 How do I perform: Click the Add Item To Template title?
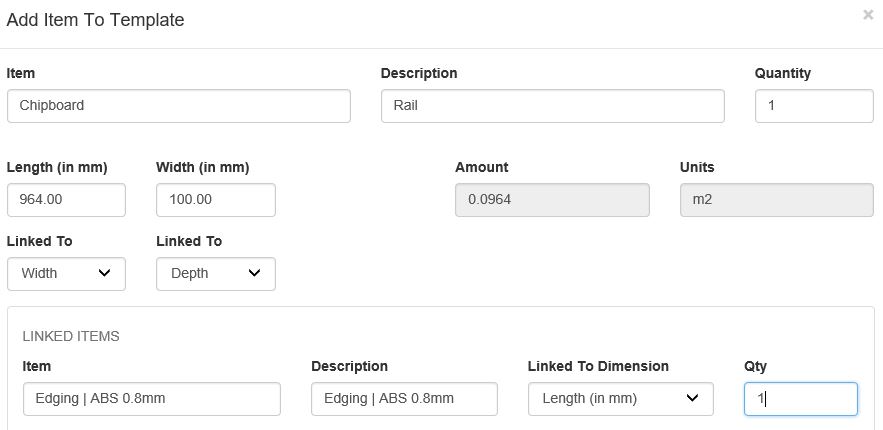(95, 20)
